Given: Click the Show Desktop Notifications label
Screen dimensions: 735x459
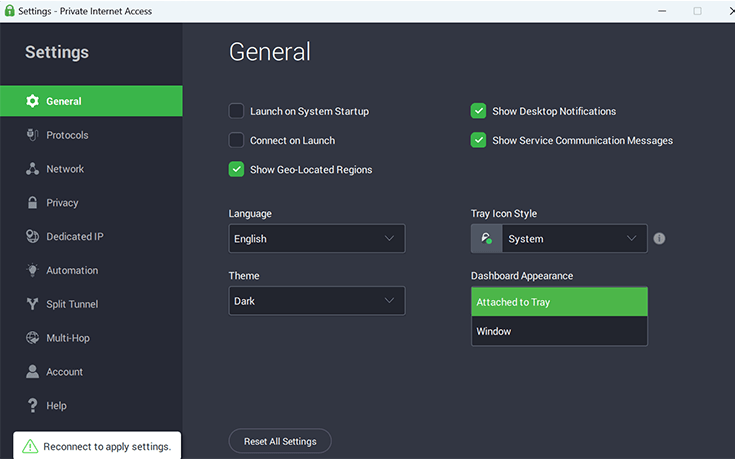Looking at the screenshot, I should pos(554,111).
